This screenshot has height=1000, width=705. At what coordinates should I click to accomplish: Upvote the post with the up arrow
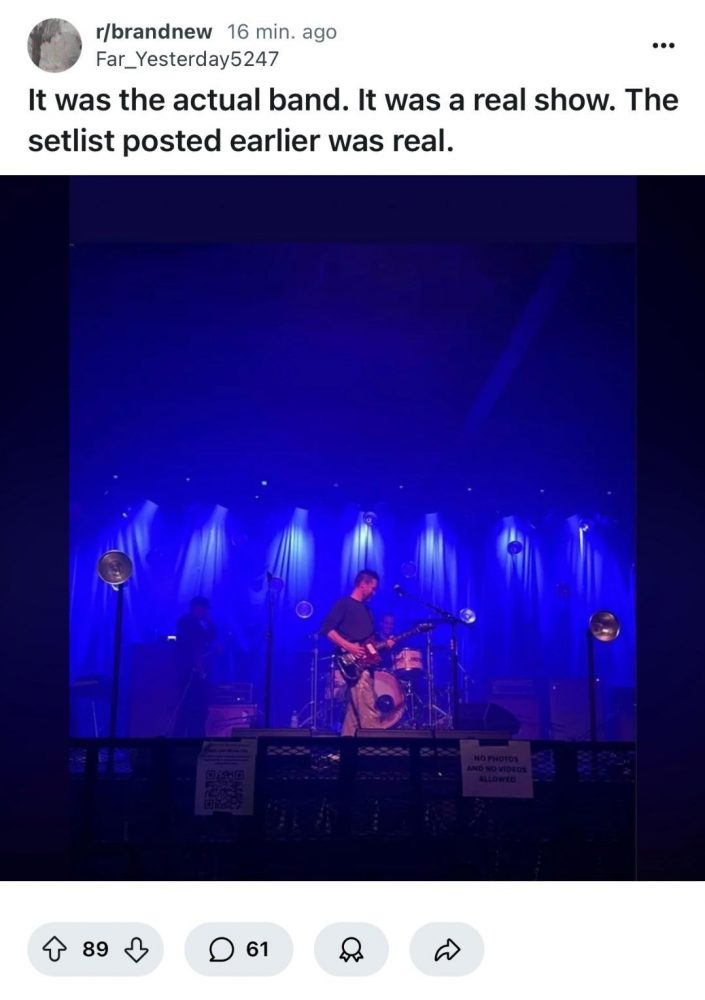point(54,950)
